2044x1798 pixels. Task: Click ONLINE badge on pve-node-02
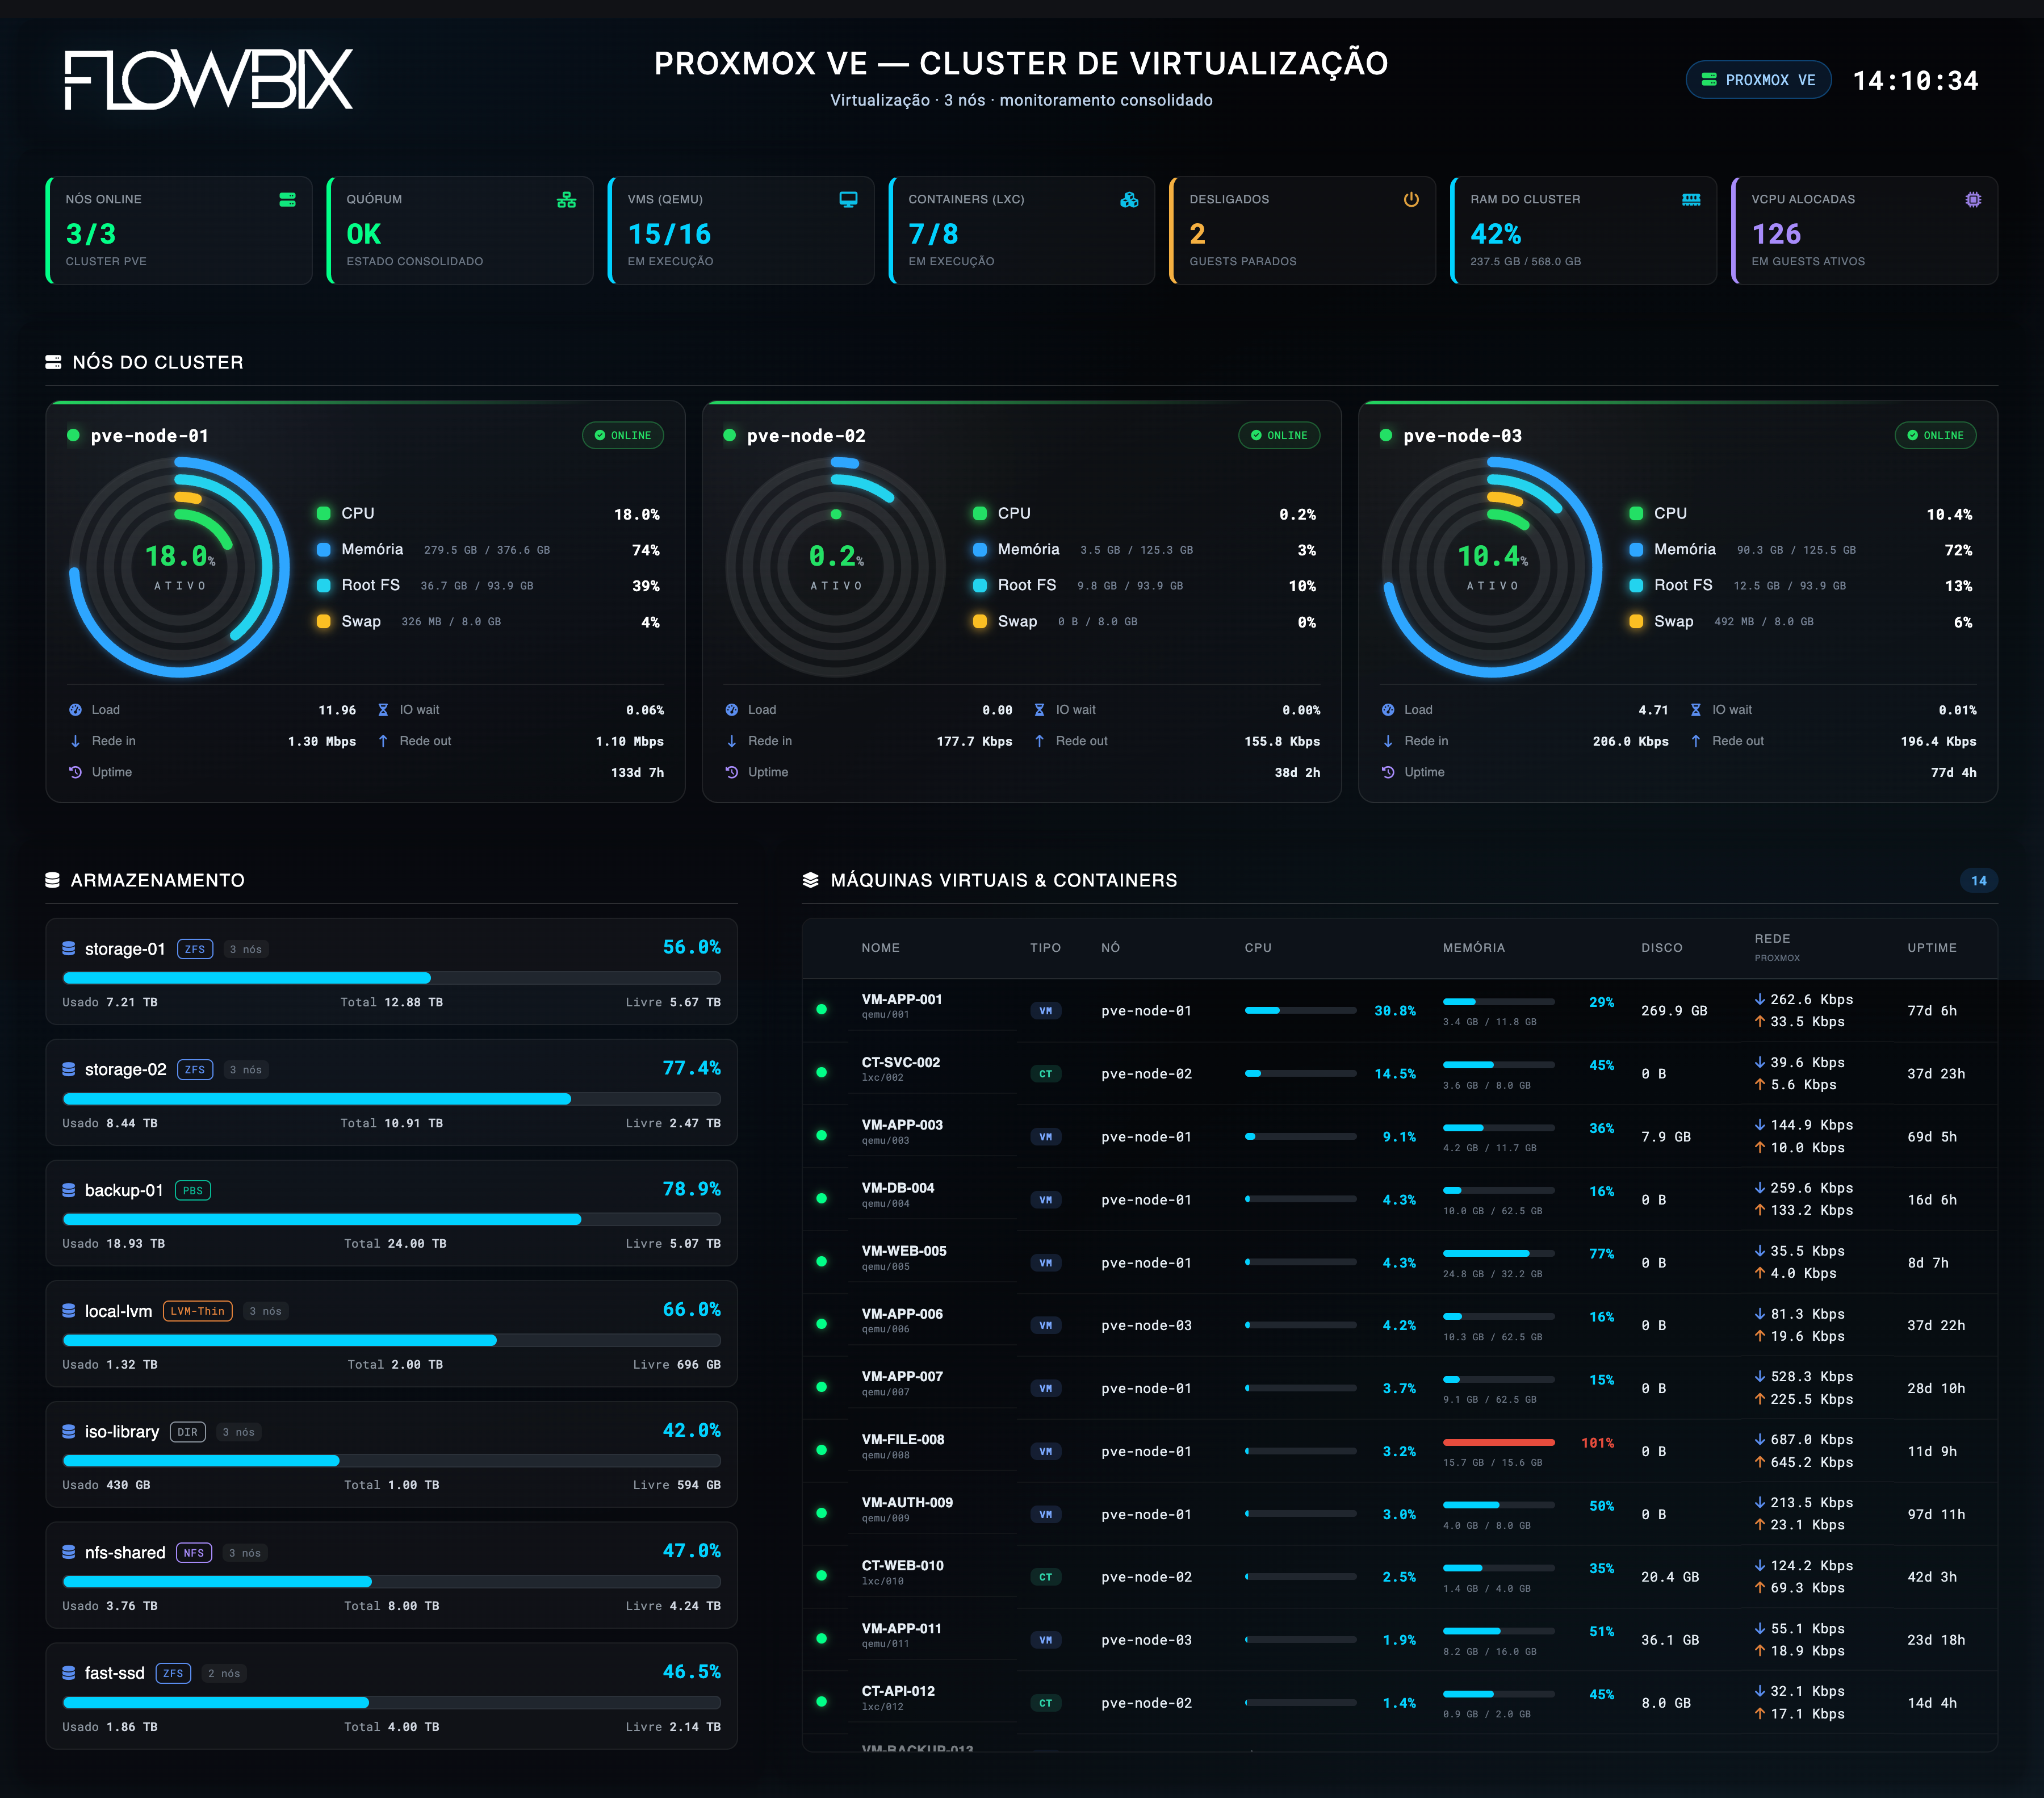point(1279,435)
